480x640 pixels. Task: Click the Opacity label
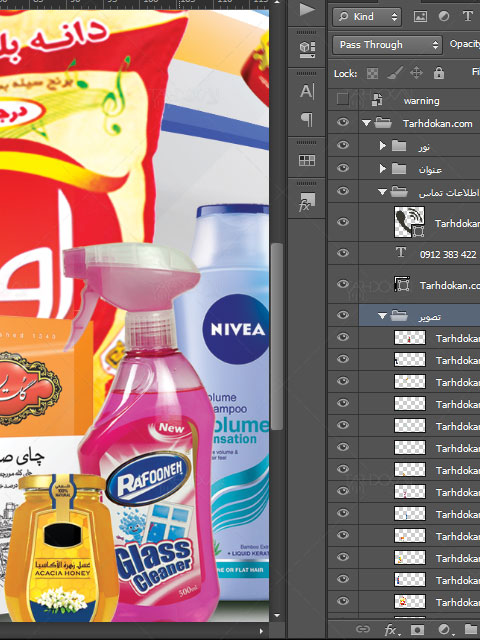tap(464, 44)
